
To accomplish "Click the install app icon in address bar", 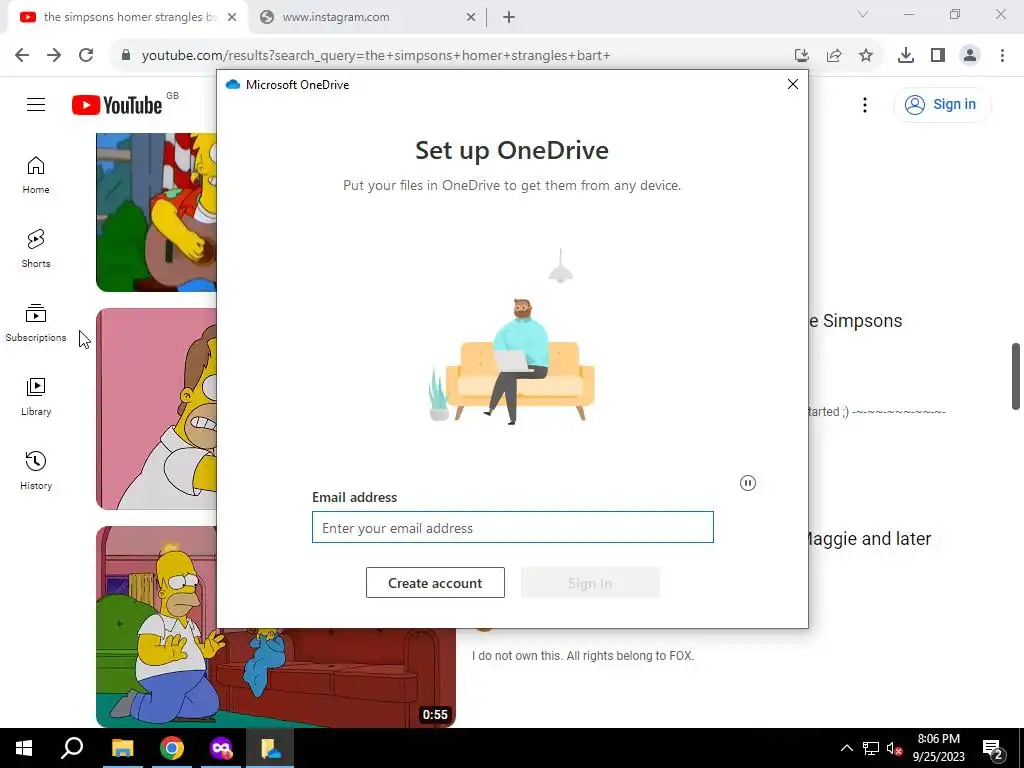I will click(x=802, y=56).
